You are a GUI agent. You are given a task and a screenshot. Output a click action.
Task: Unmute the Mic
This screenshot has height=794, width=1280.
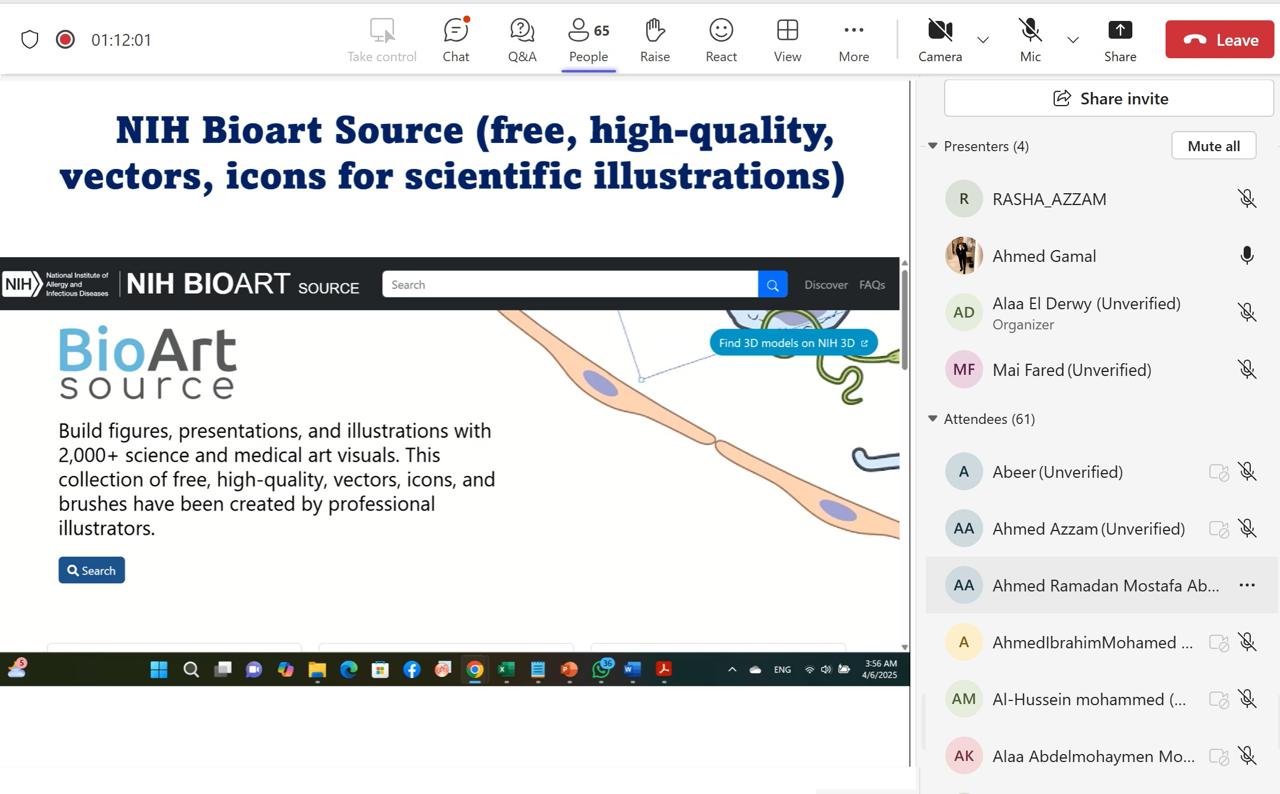click(x=1030, y=40)
